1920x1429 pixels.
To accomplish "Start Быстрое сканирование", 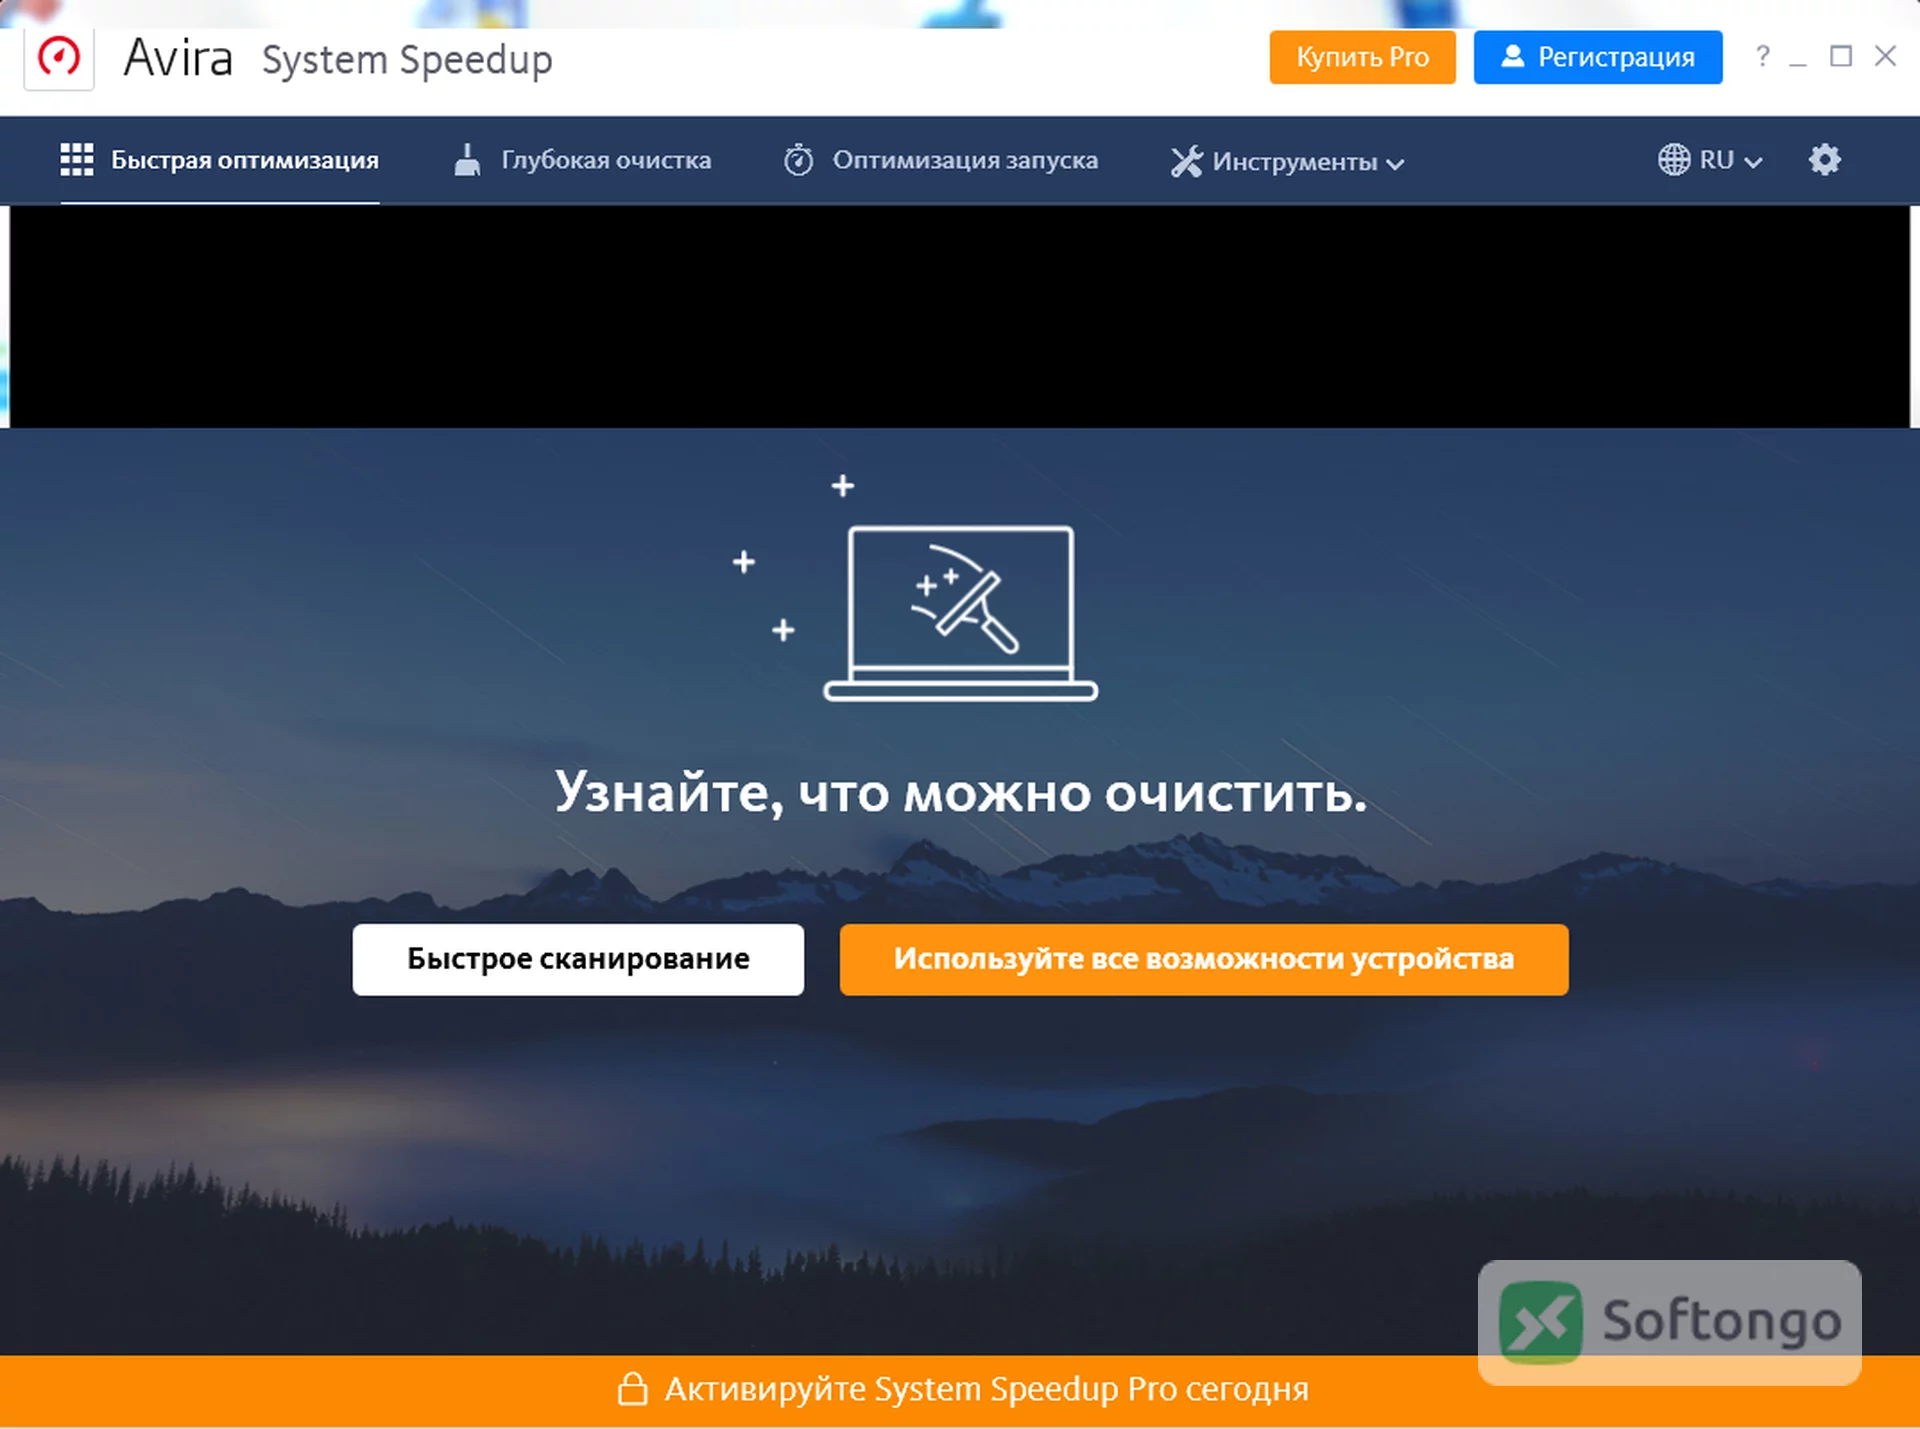I will [x=578, y=959].
